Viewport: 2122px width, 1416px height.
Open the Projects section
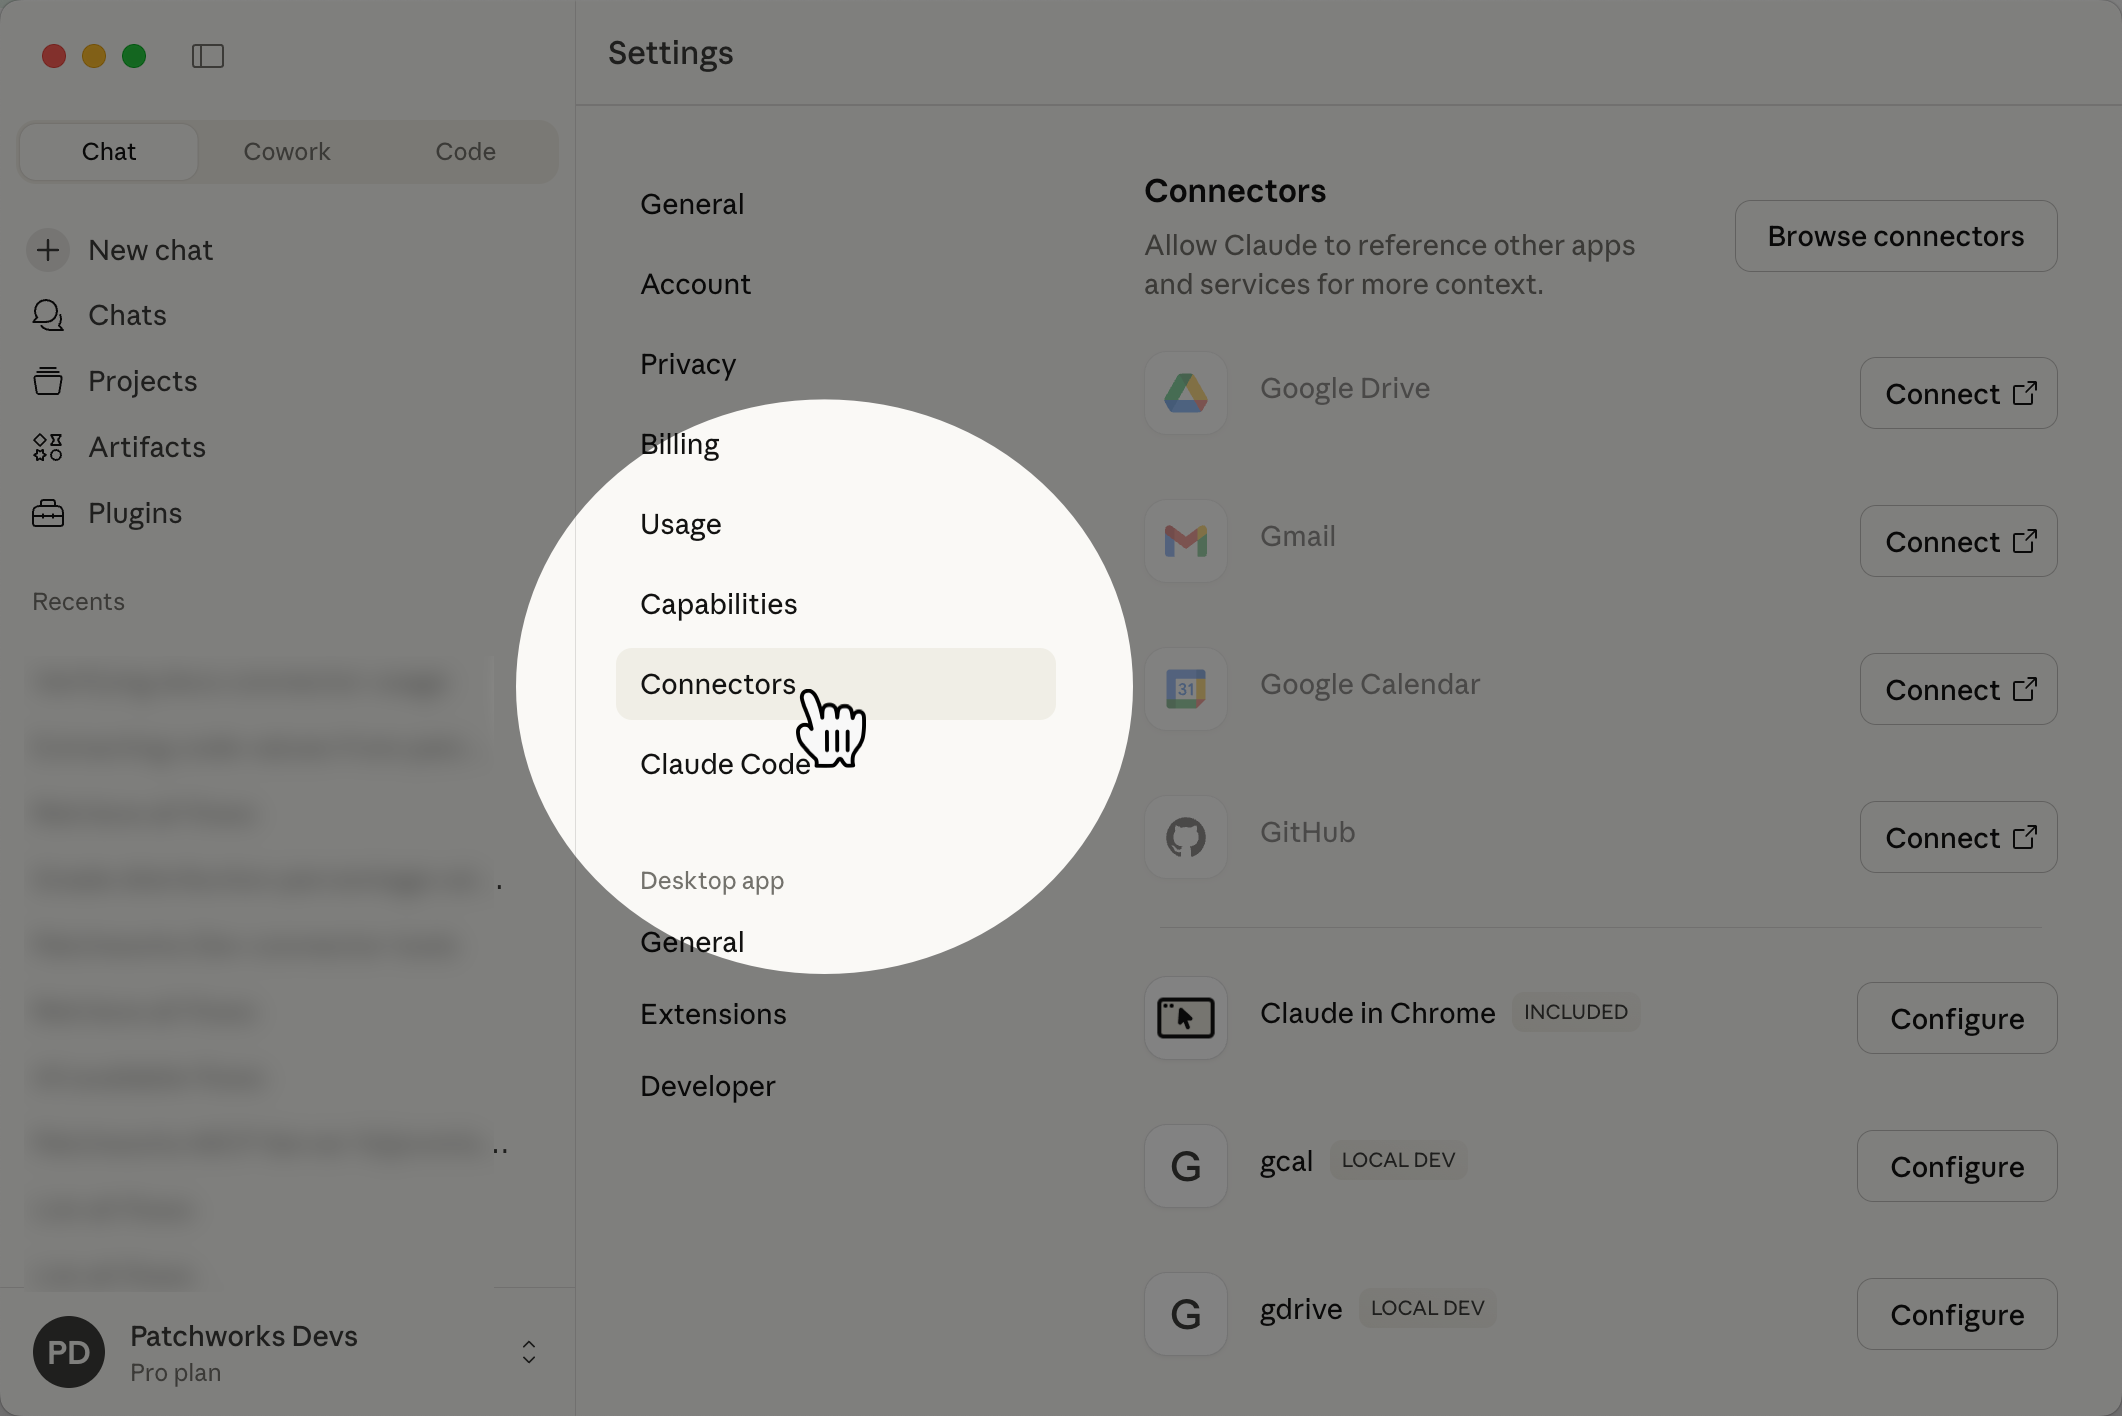(142, 382)
